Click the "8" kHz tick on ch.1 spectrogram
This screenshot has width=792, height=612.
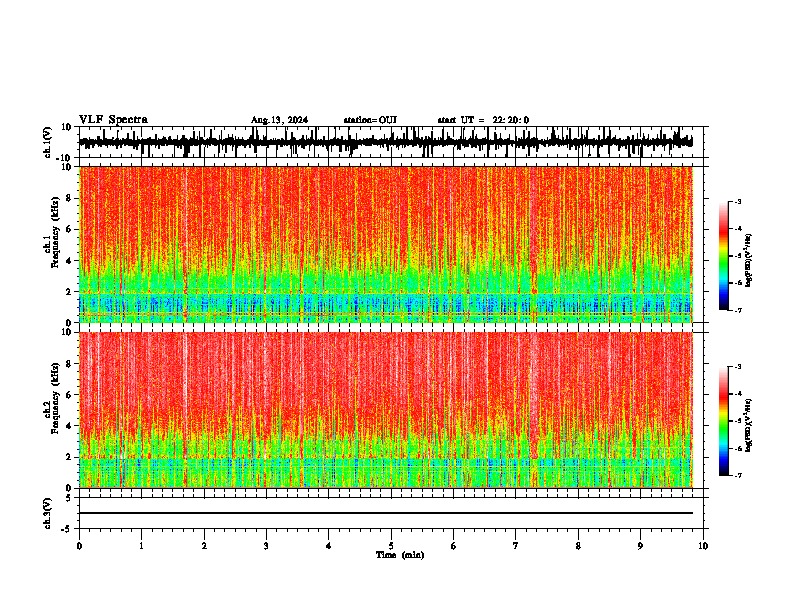click(69, 198)
